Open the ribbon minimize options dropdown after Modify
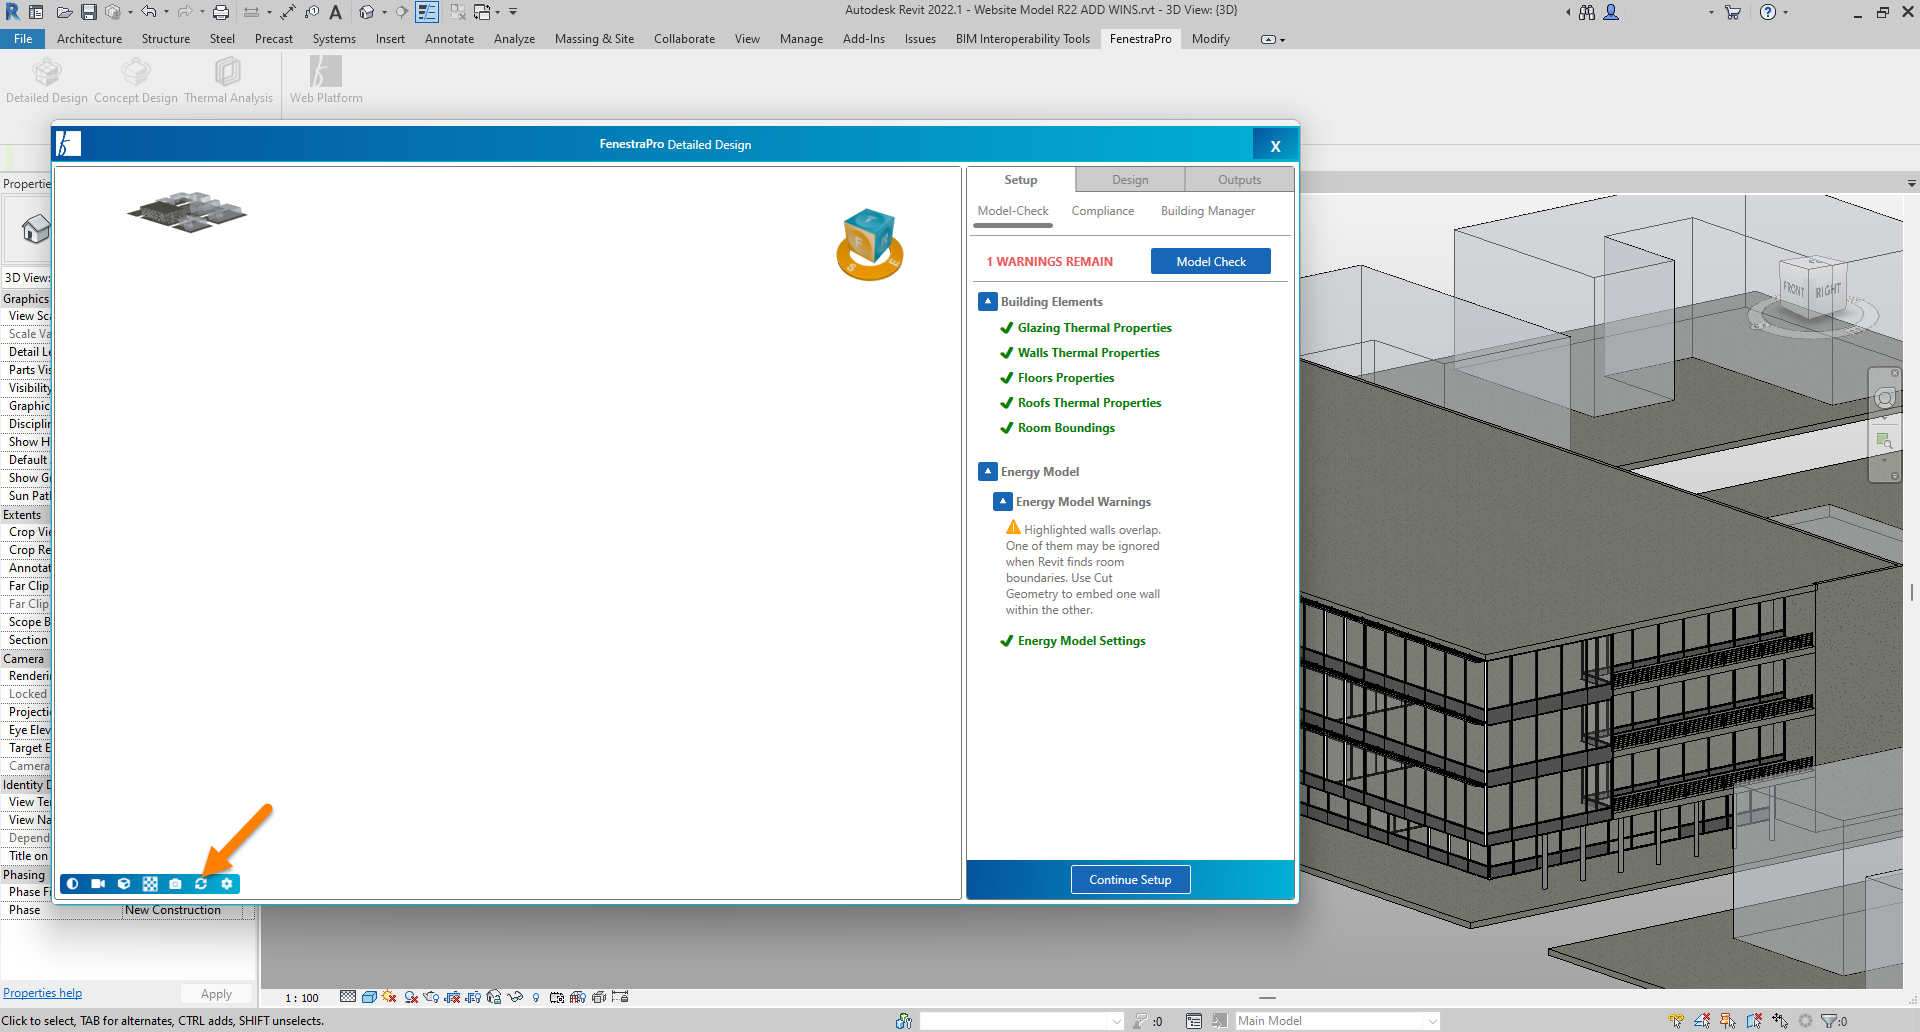The image size is (1920, 1032). pyautogui.click(x=1272, y=40)
